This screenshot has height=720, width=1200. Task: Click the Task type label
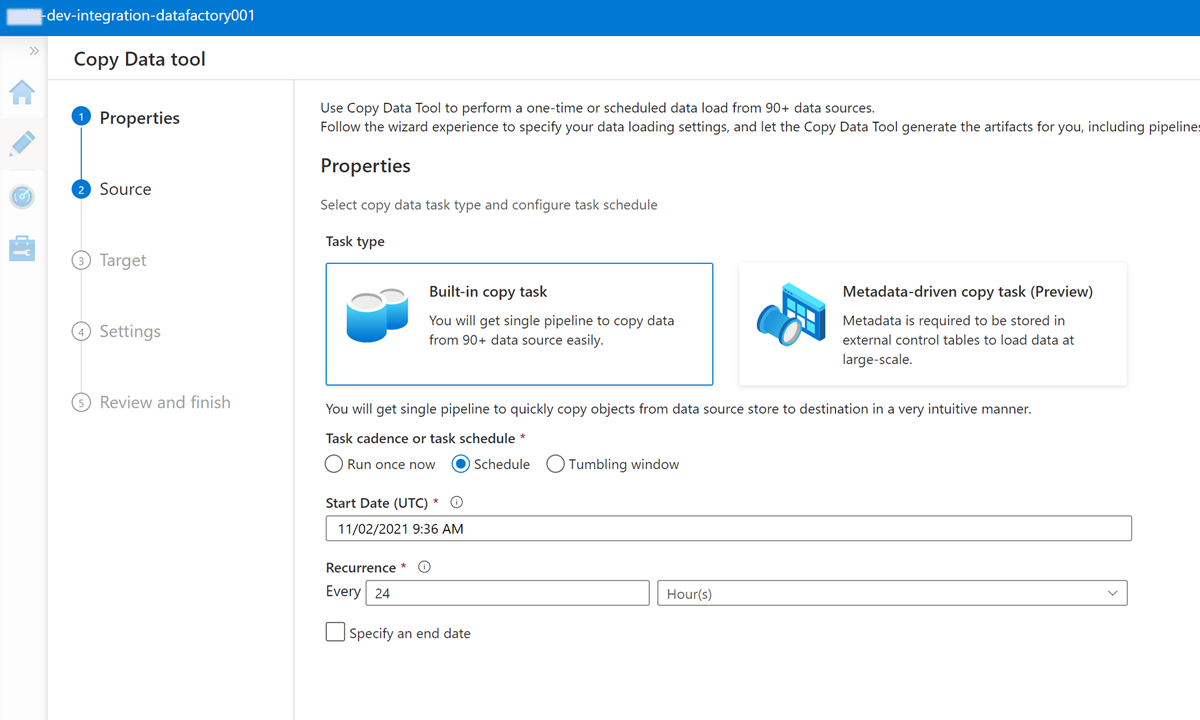[x=355, y=241]
